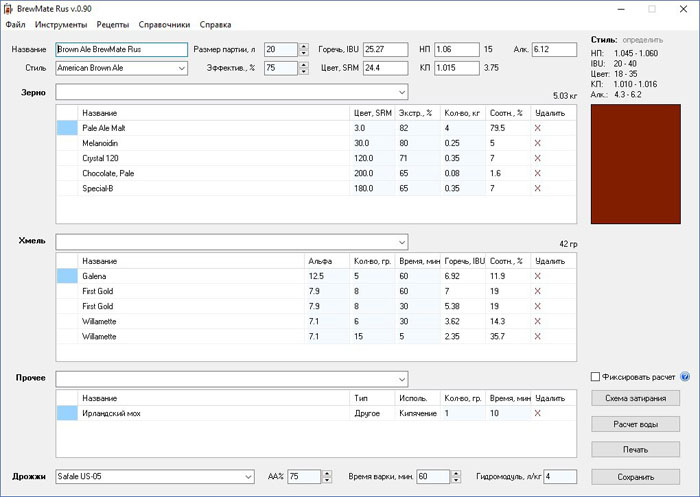Click the BrewMate app icon in title bar
This screenshot has height=497, width=700.
(8, 9)
